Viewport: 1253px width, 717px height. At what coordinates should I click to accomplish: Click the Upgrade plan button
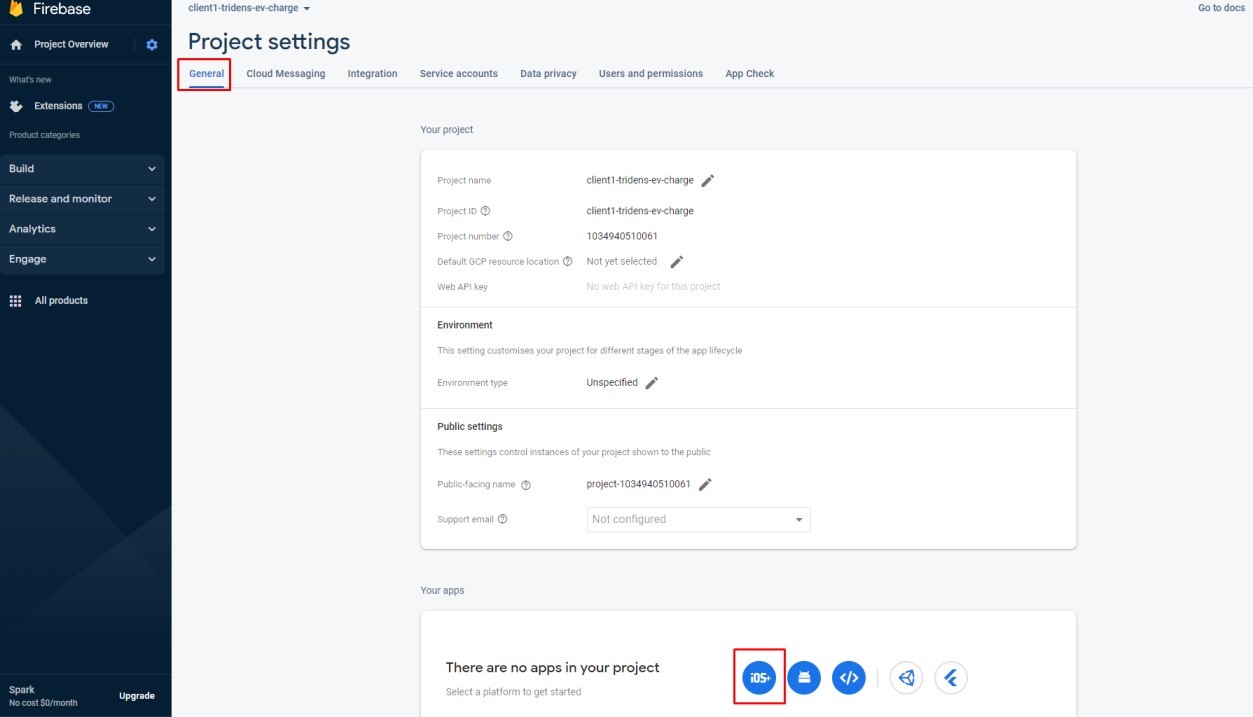point(137,696)
